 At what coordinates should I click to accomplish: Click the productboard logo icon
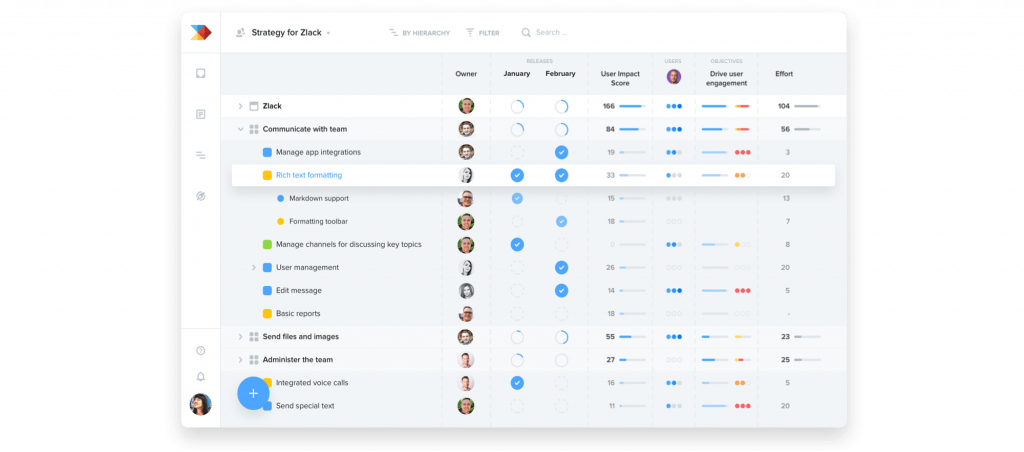click(x=200, y=32)
